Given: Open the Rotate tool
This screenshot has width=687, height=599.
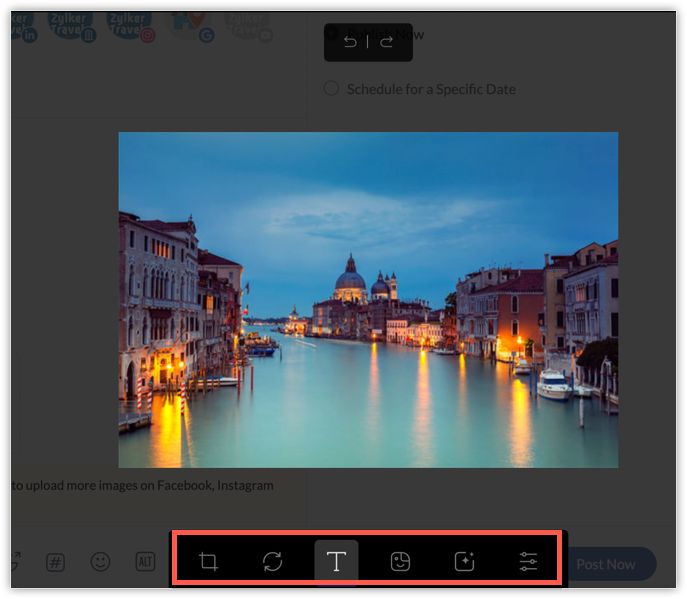Looking at the screenshot, I should pos(272,561).
